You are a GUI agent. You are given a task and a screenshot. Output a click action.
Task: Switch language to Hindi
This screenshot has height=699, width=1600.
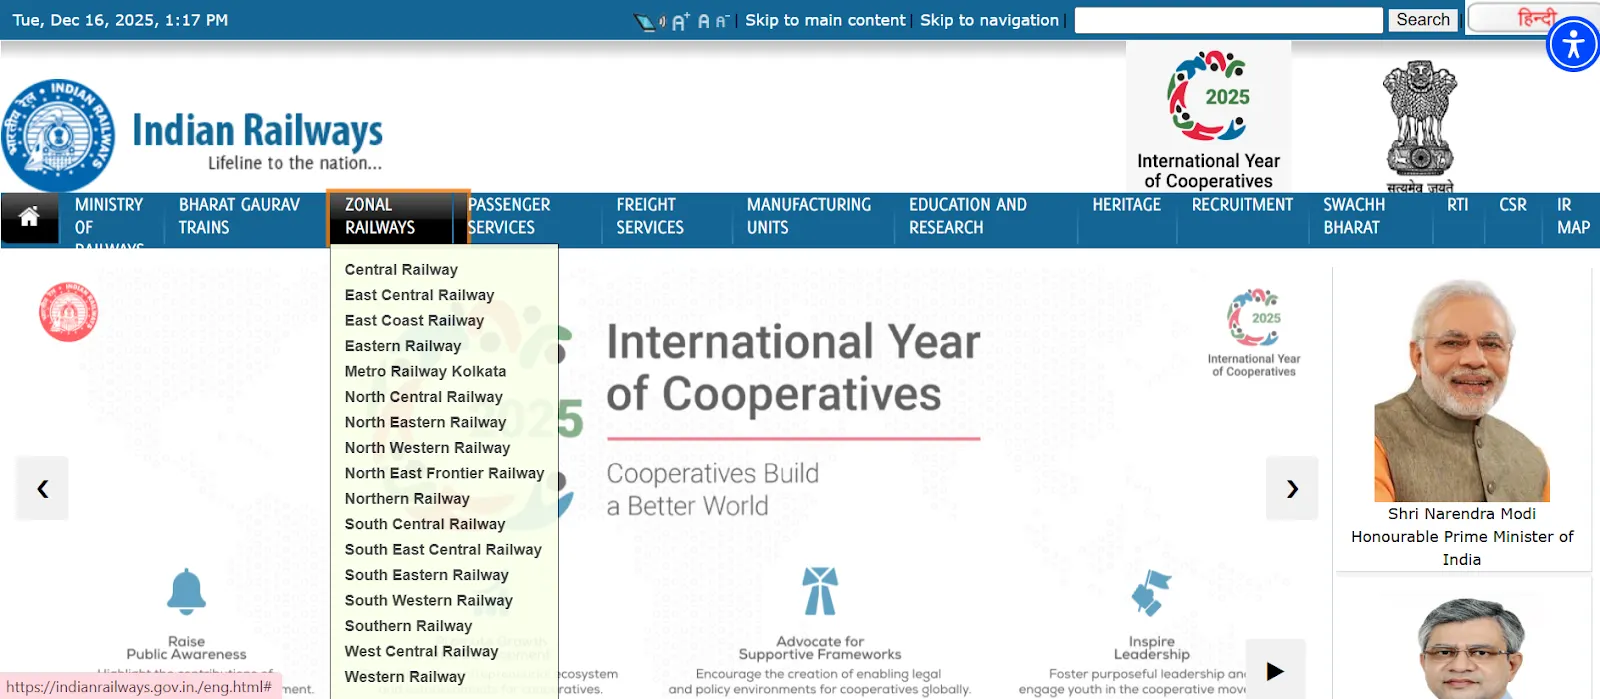tap(1535, 18)
